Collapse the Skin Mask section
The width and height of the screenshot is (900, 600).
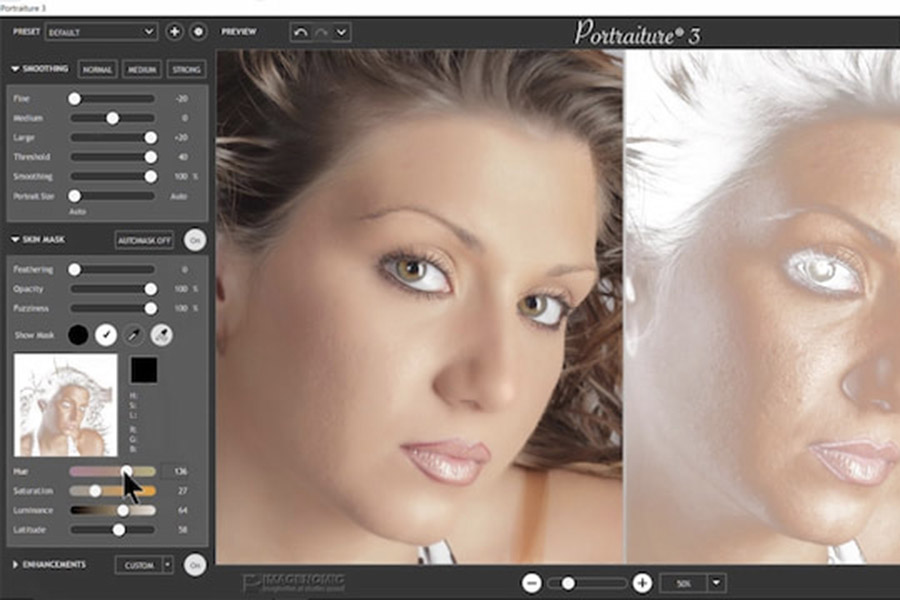[15, 239]
